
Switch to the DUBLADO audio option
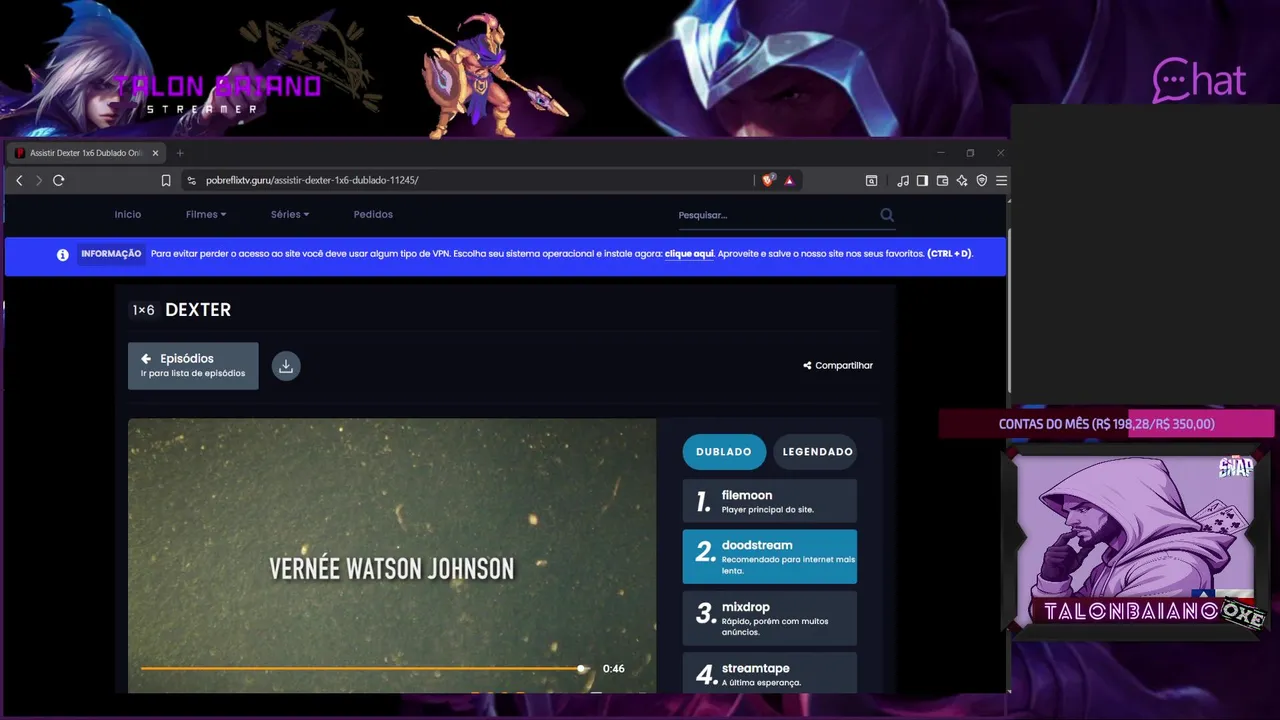724,452
